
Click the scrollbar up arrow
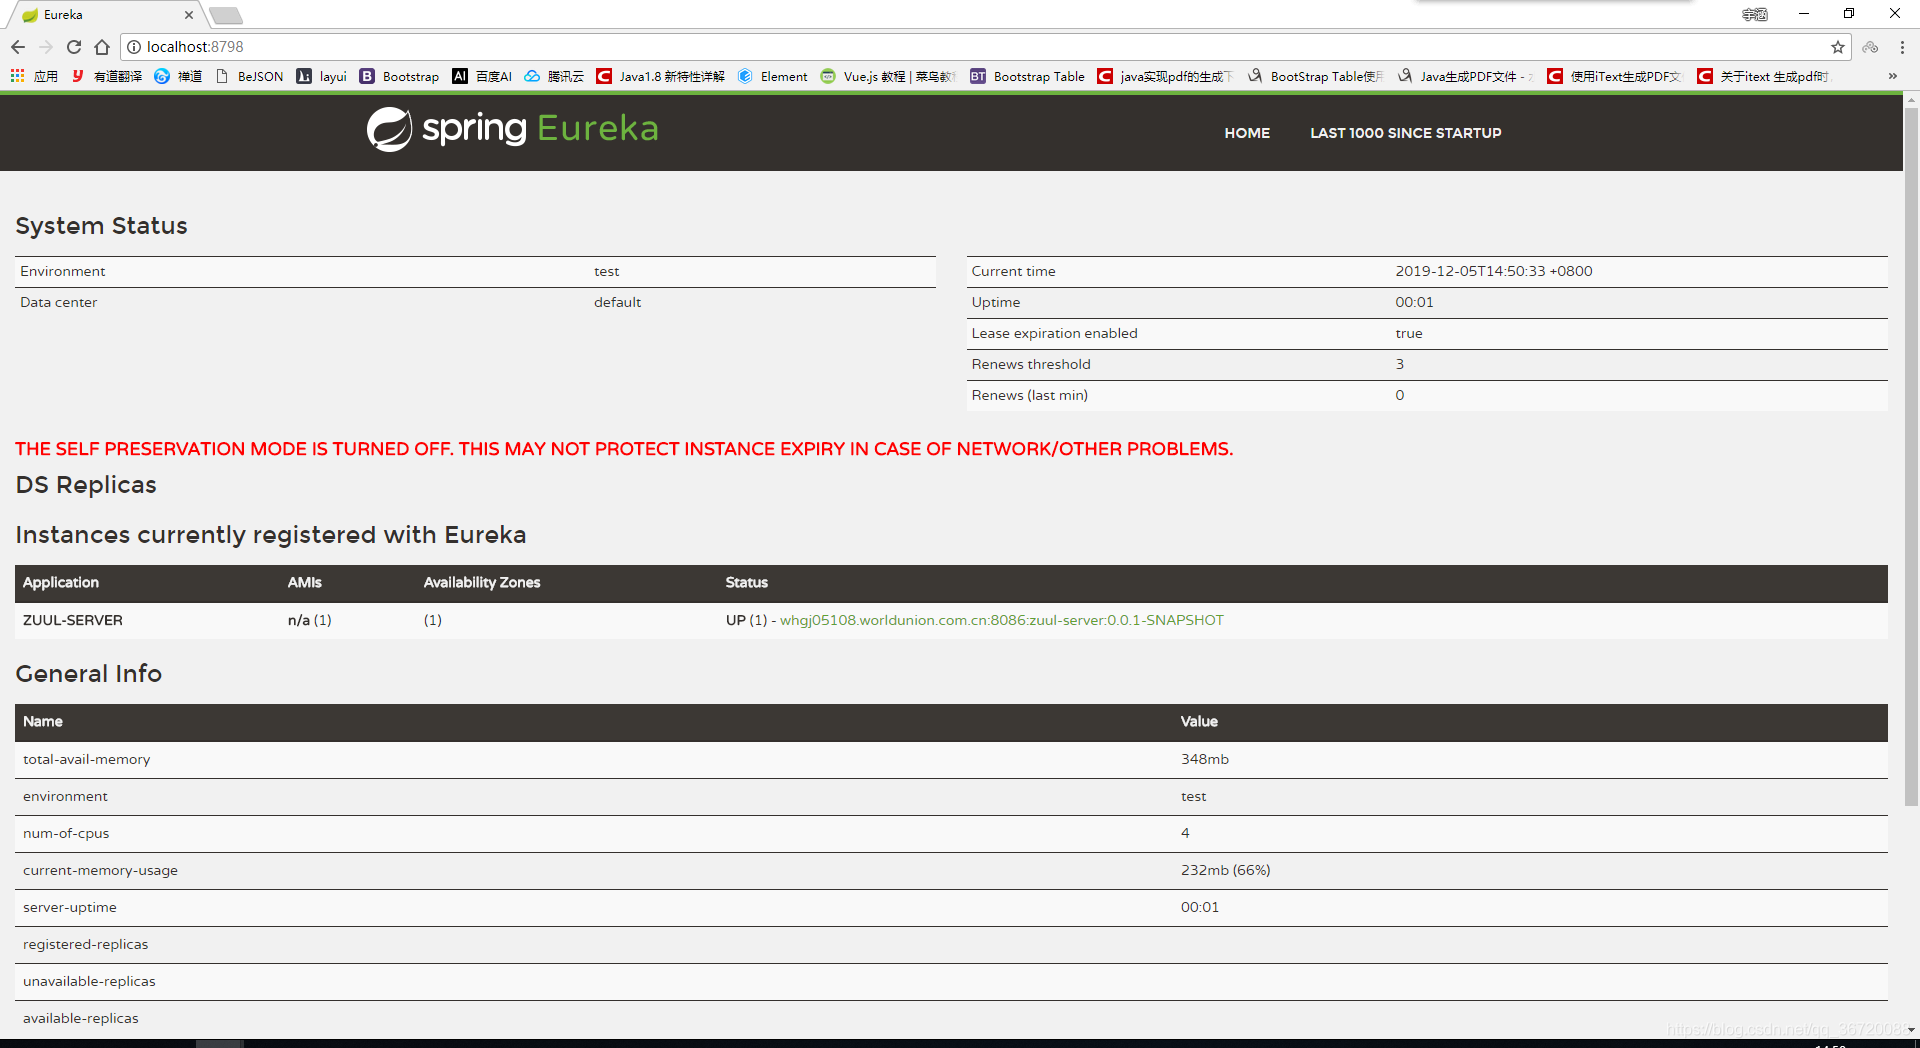pyautogui.click(x=1911, y=100)
